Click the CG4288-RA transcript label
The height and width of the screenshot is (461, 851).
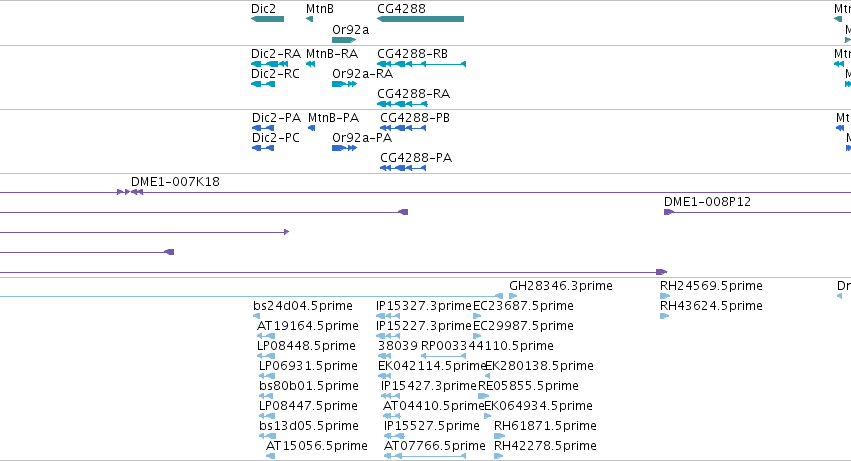[414, 94]
